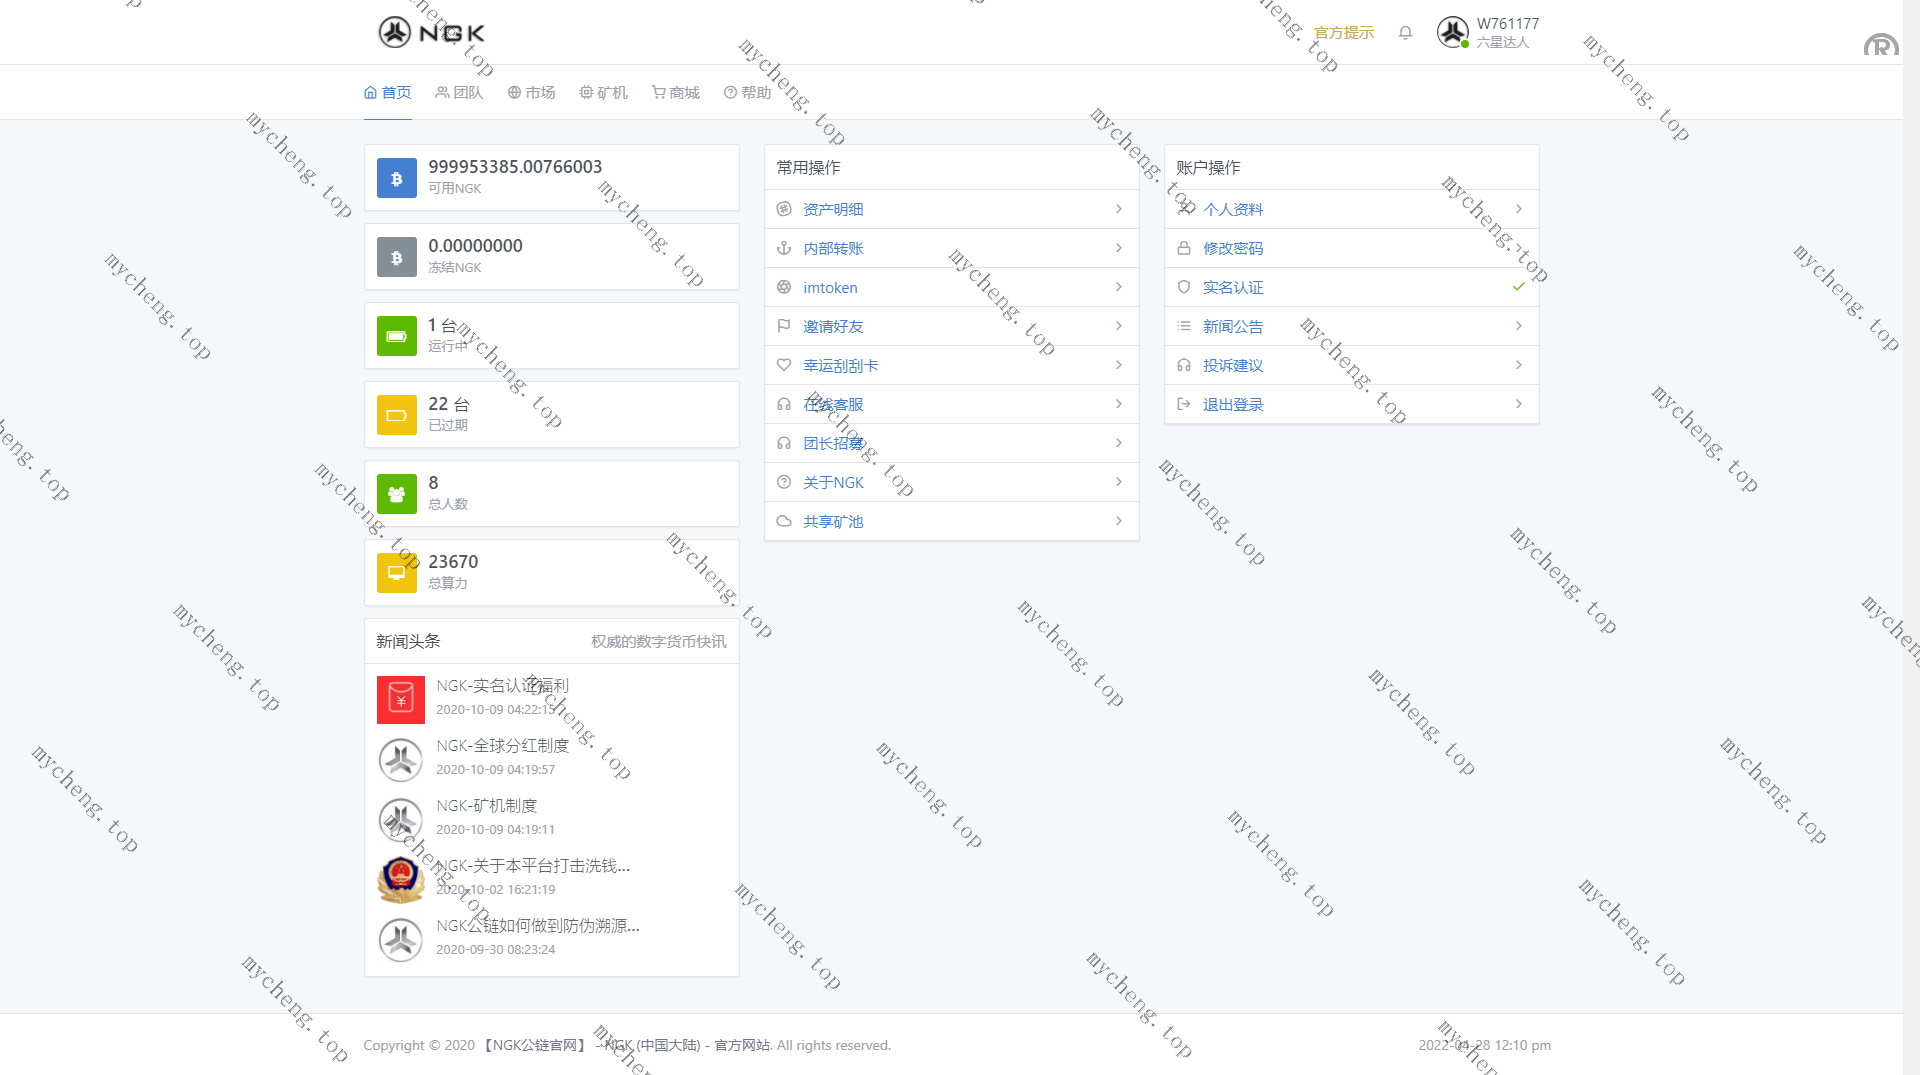Click the NGK logo in header

(x=431, y=33)
